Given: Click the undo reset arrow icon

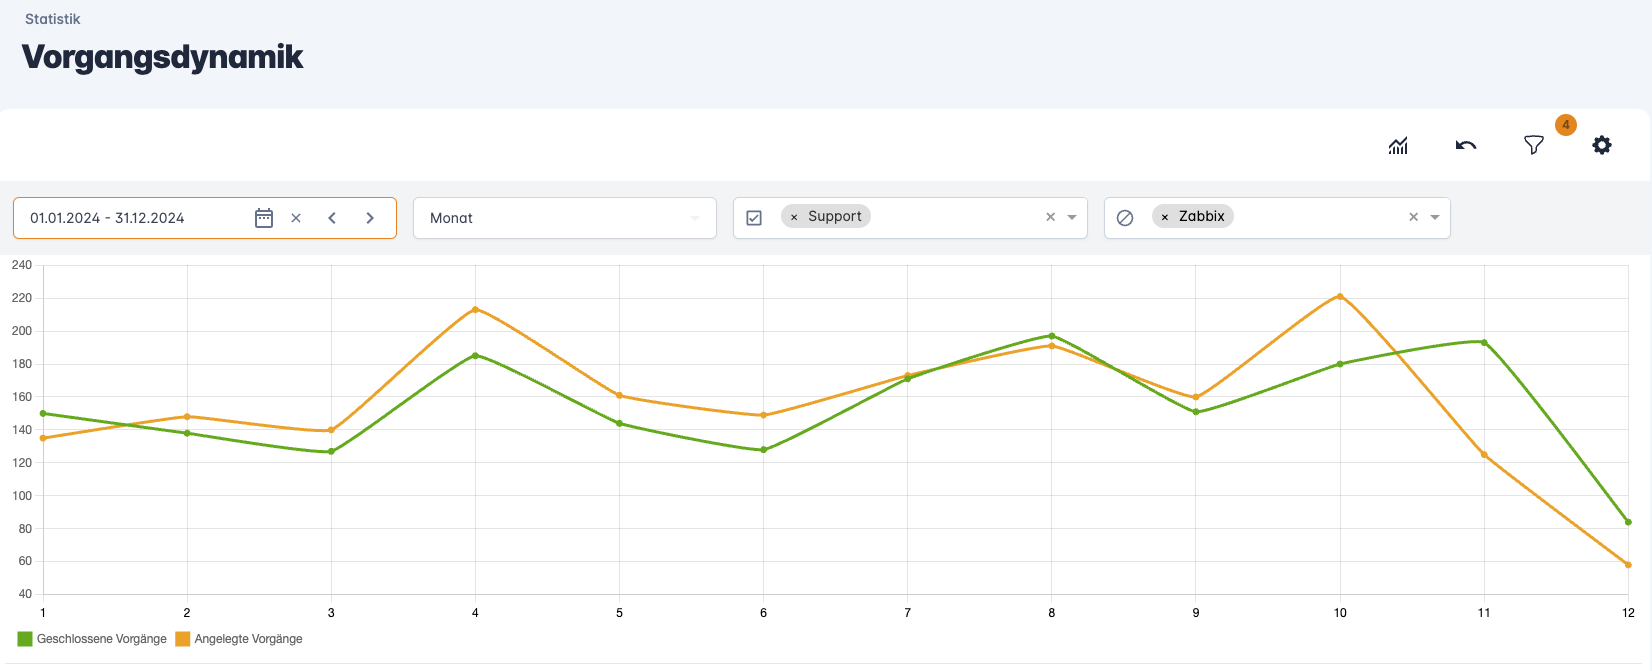Looking at the screenshot, I should 1466,146.
